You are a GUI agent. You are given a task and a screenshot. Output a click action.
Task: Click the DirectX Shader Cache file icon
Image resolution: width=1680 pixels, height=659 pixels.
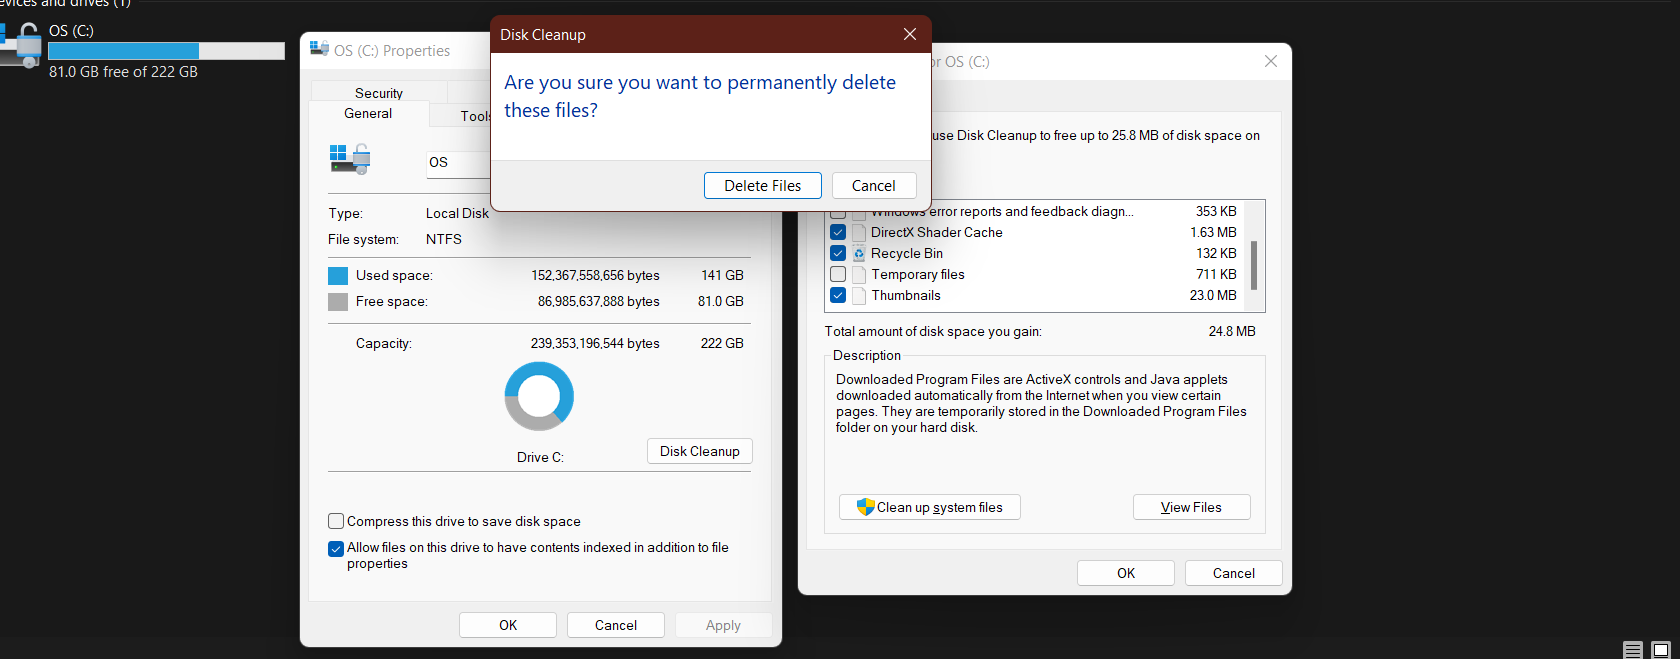click(x=859, y=232)
